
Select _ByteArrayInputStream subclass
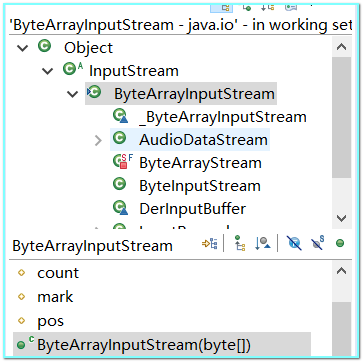click(223, 117)
